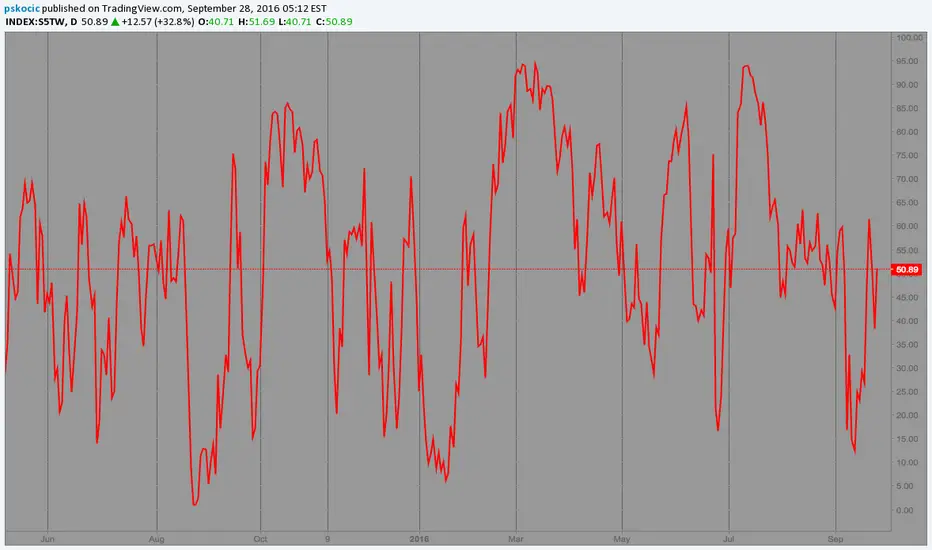Select the Aug time axis label

156,539
